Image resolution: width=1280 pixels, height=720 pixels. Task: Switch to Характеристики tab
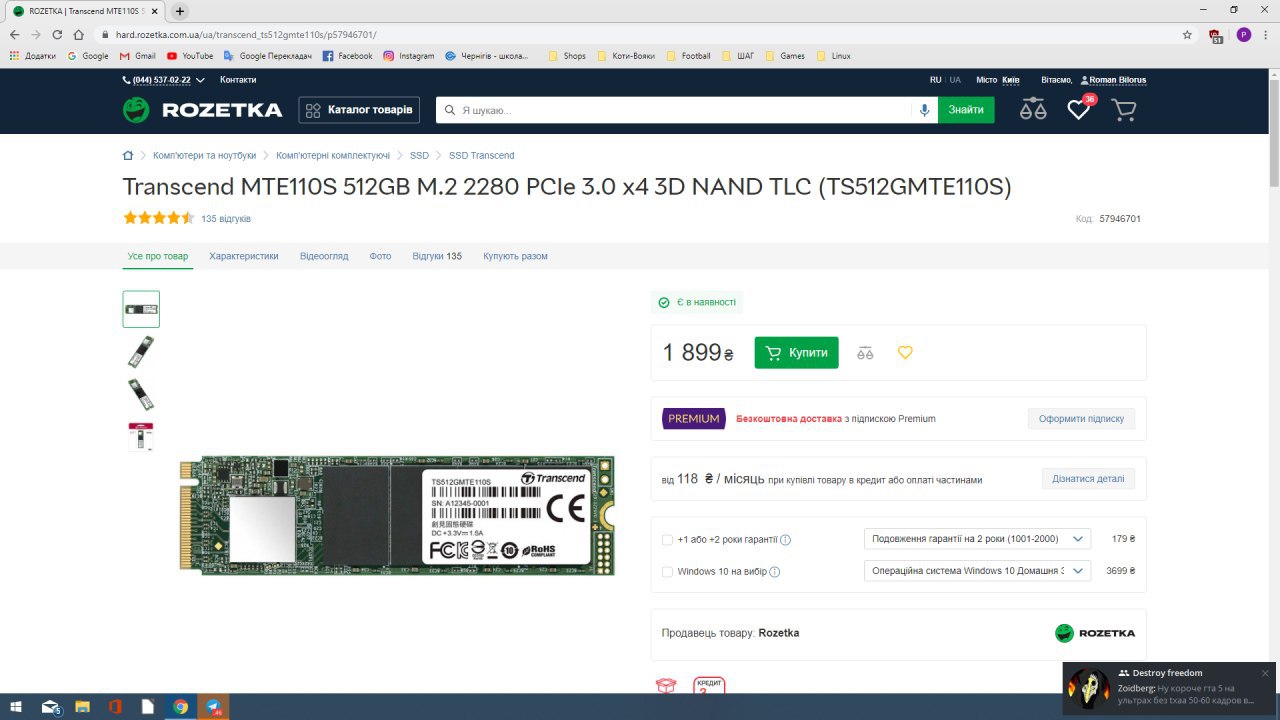(x=244, y=256)
